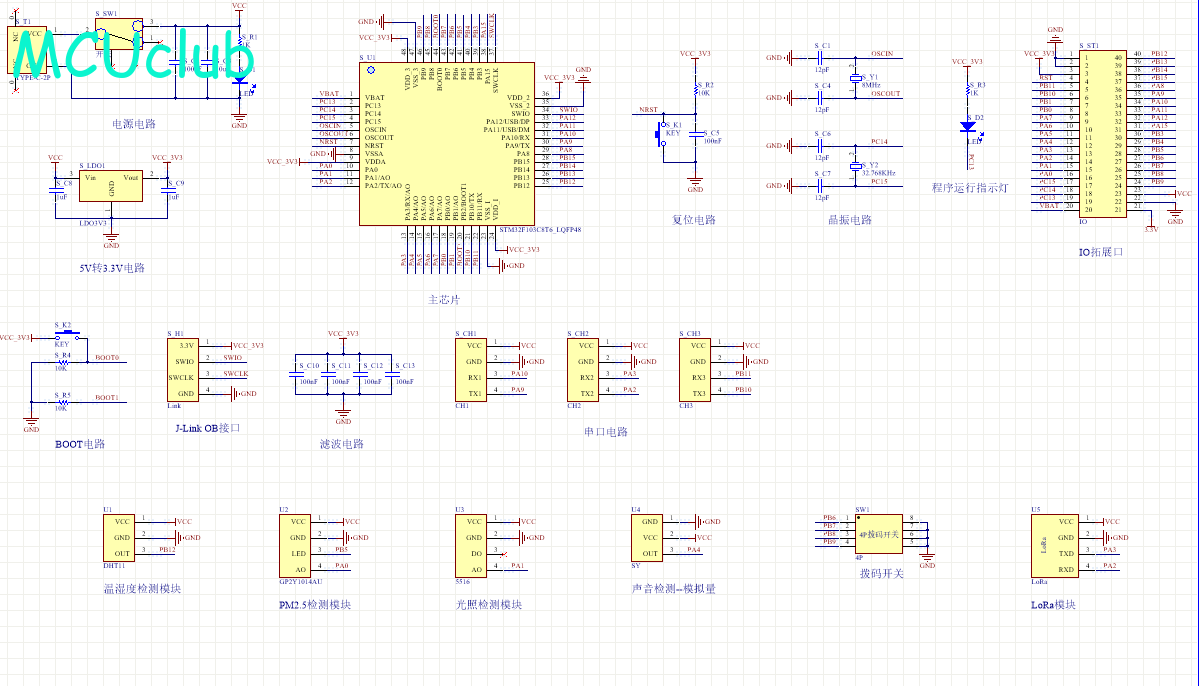
Task: Select the S_CH1 serial header
Action: point(471,370)
